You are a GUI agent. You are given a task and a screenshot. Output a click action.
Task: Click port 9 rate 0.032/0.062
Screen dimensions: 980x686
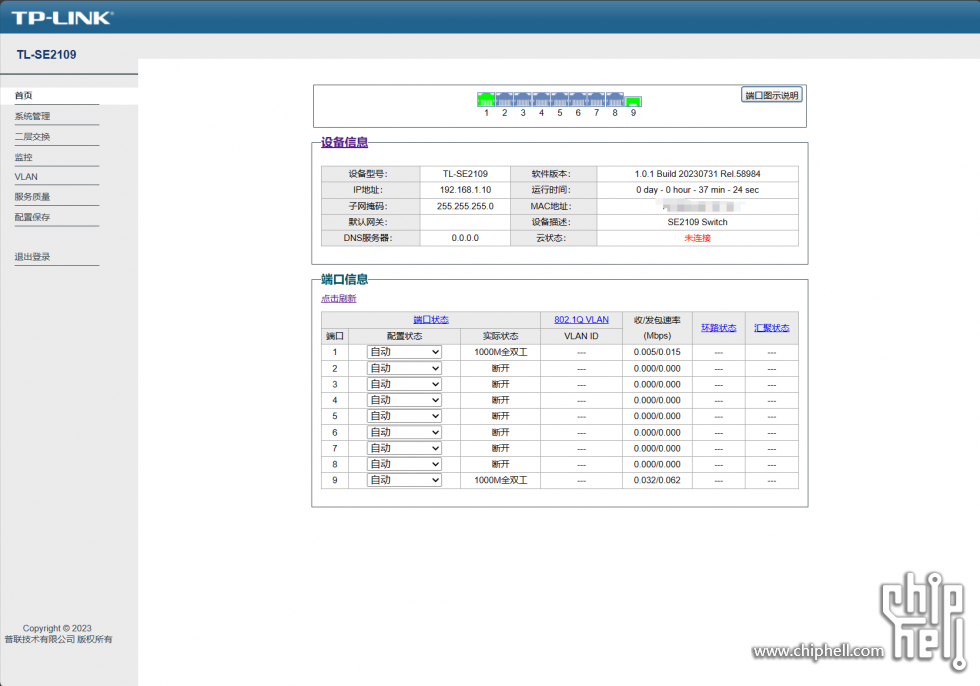coord(658,480)
